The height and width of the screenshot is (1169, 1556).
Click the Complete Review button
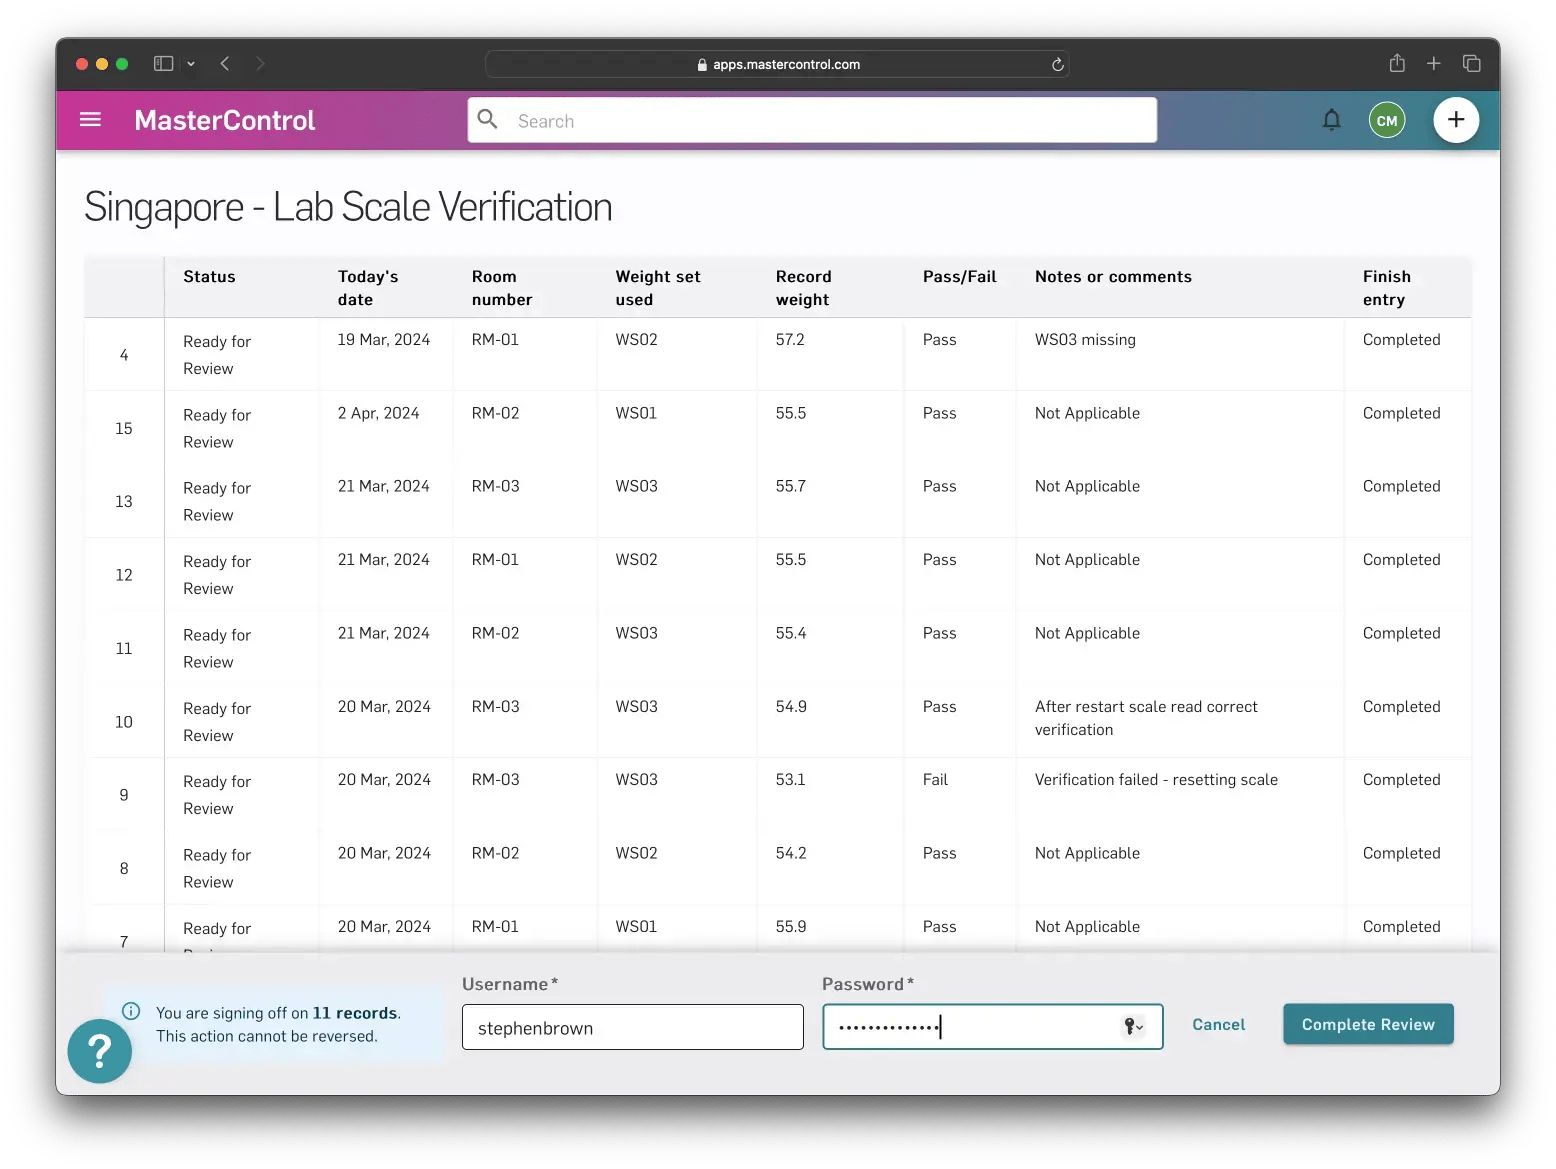tap(1368, 1024)
